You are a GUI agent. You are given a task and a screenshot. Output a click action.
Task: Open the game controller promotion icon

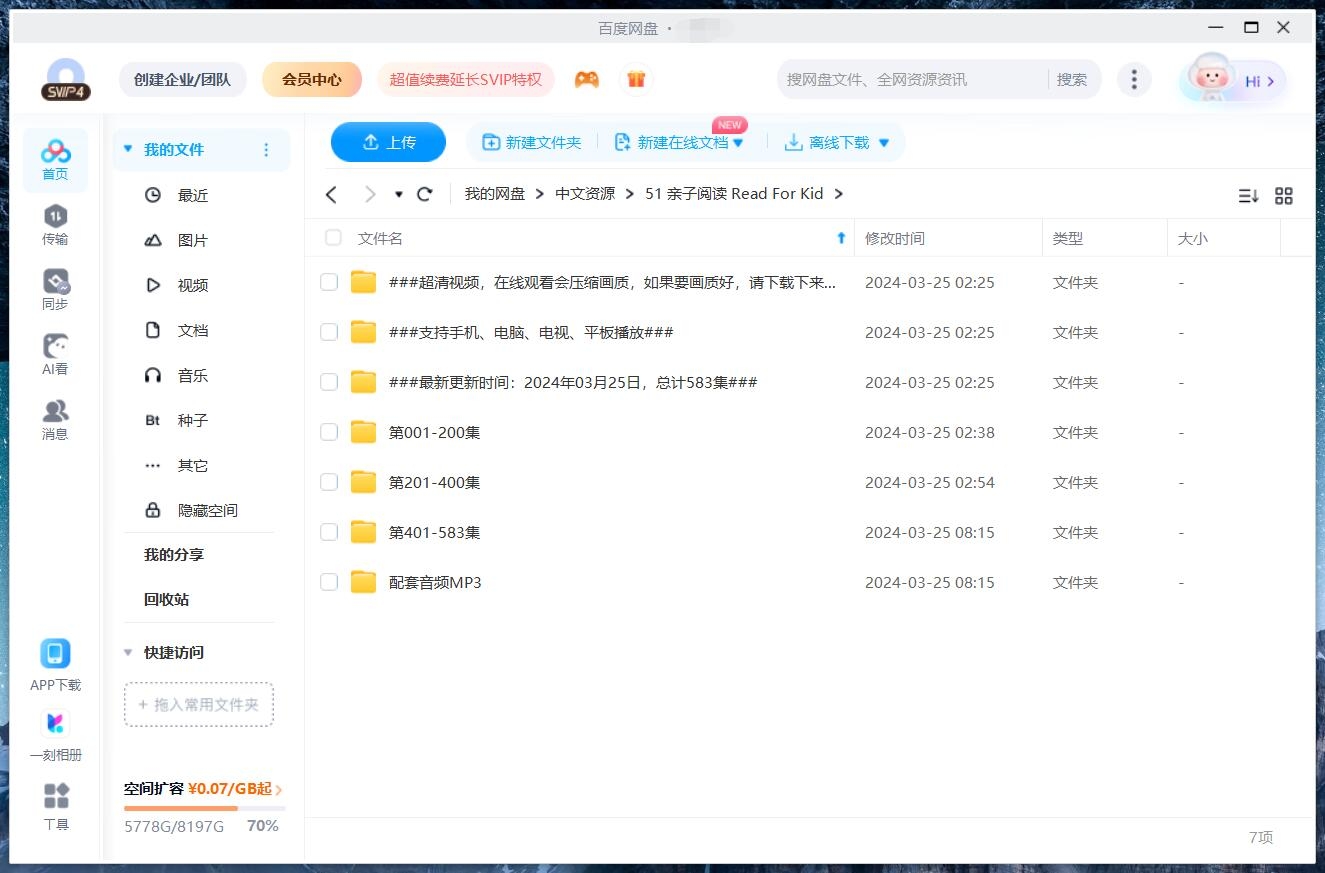tap(587, 78)
